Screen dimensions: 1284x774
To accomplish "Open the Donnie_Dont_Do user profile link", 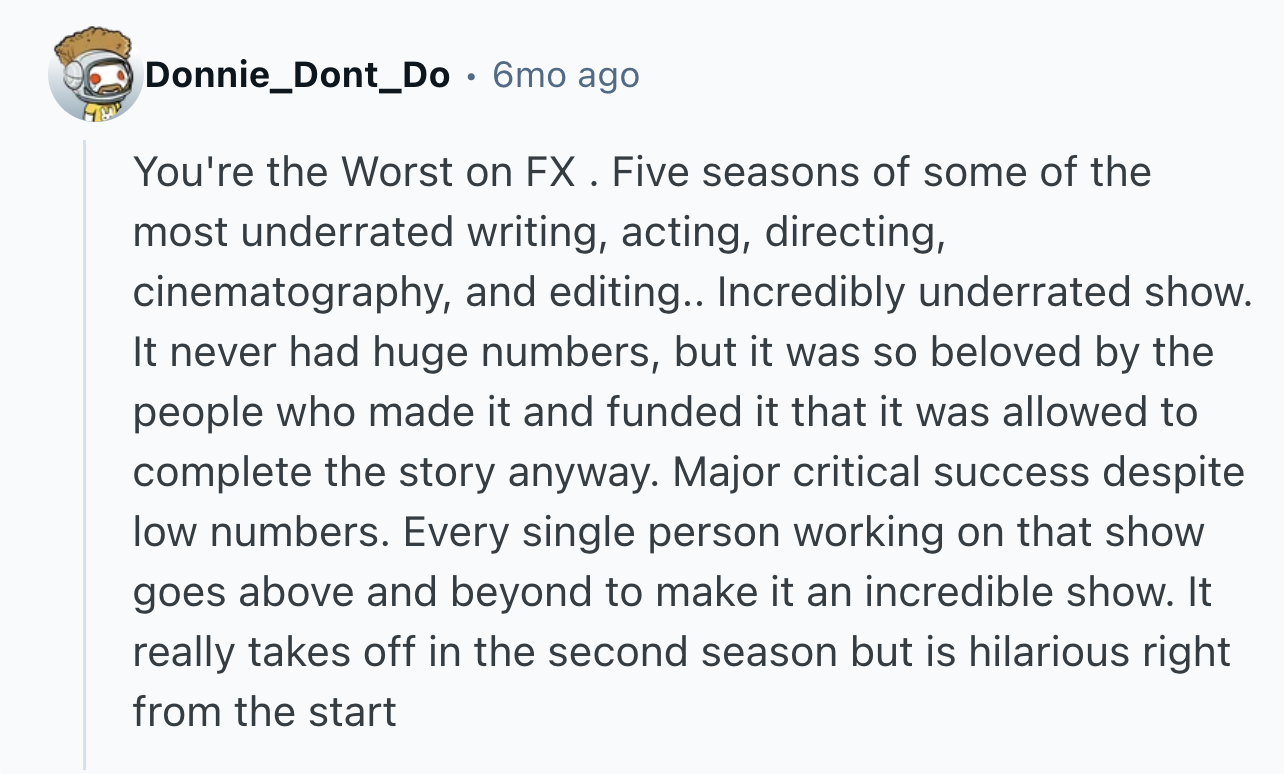I will click(x=297, y=75).
